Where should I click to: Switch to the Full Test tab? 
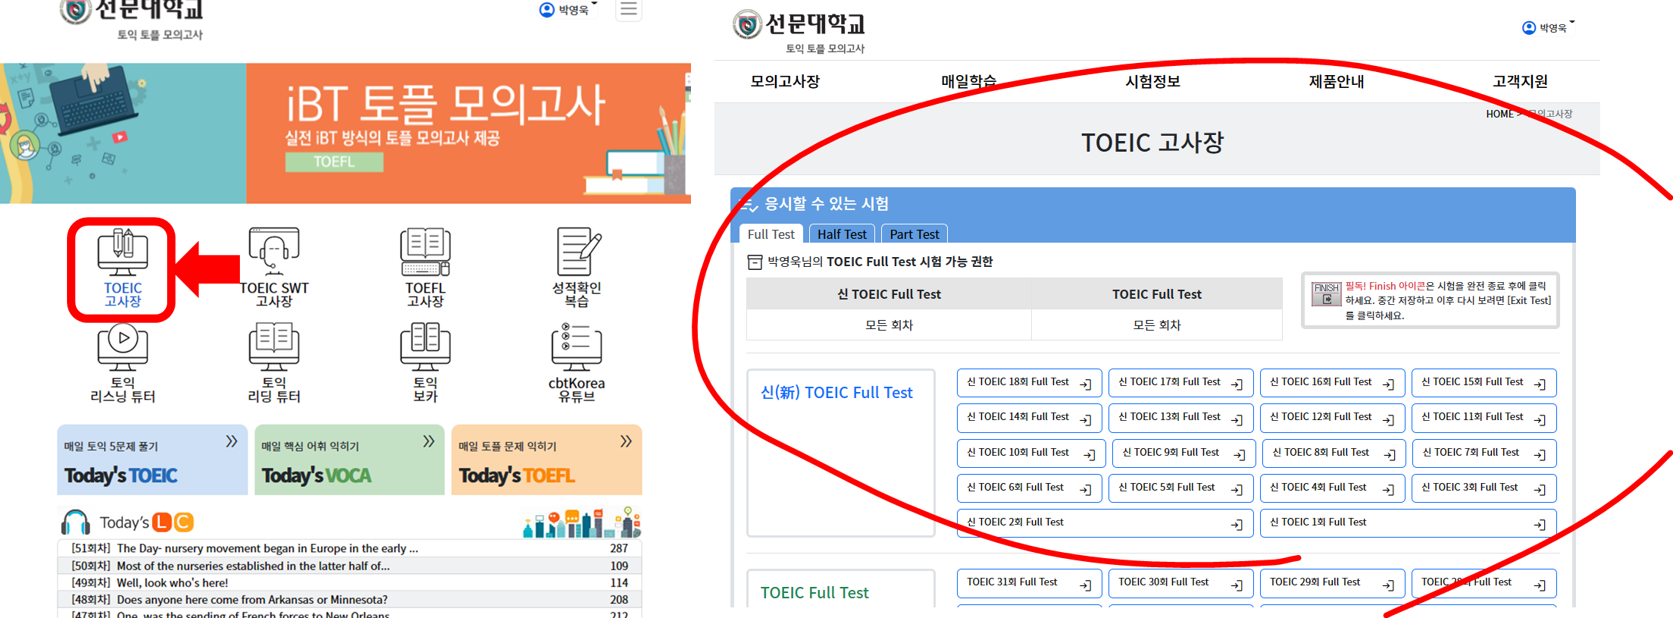(771, 234)
